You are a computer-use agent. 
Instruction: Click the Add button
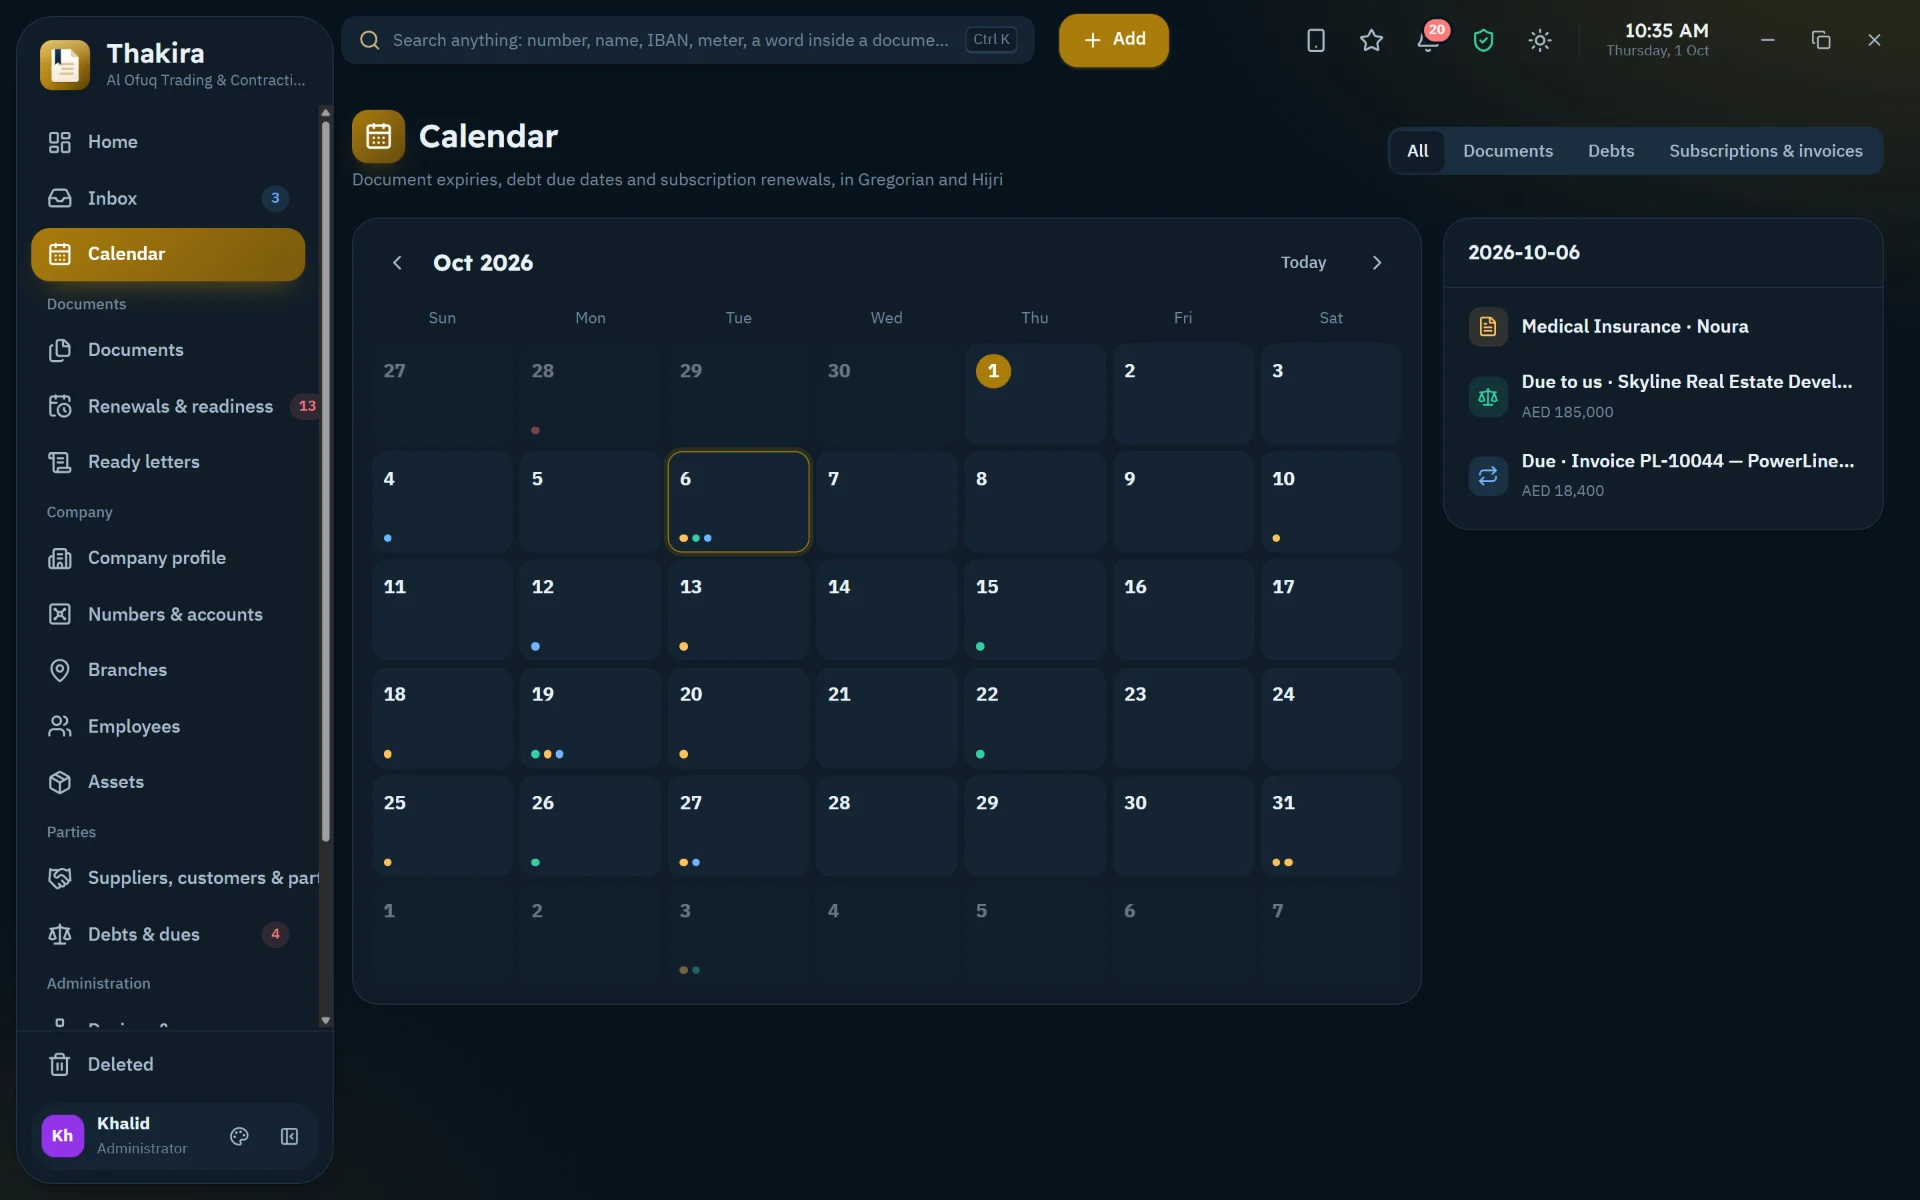click(x=1114, y=40)
